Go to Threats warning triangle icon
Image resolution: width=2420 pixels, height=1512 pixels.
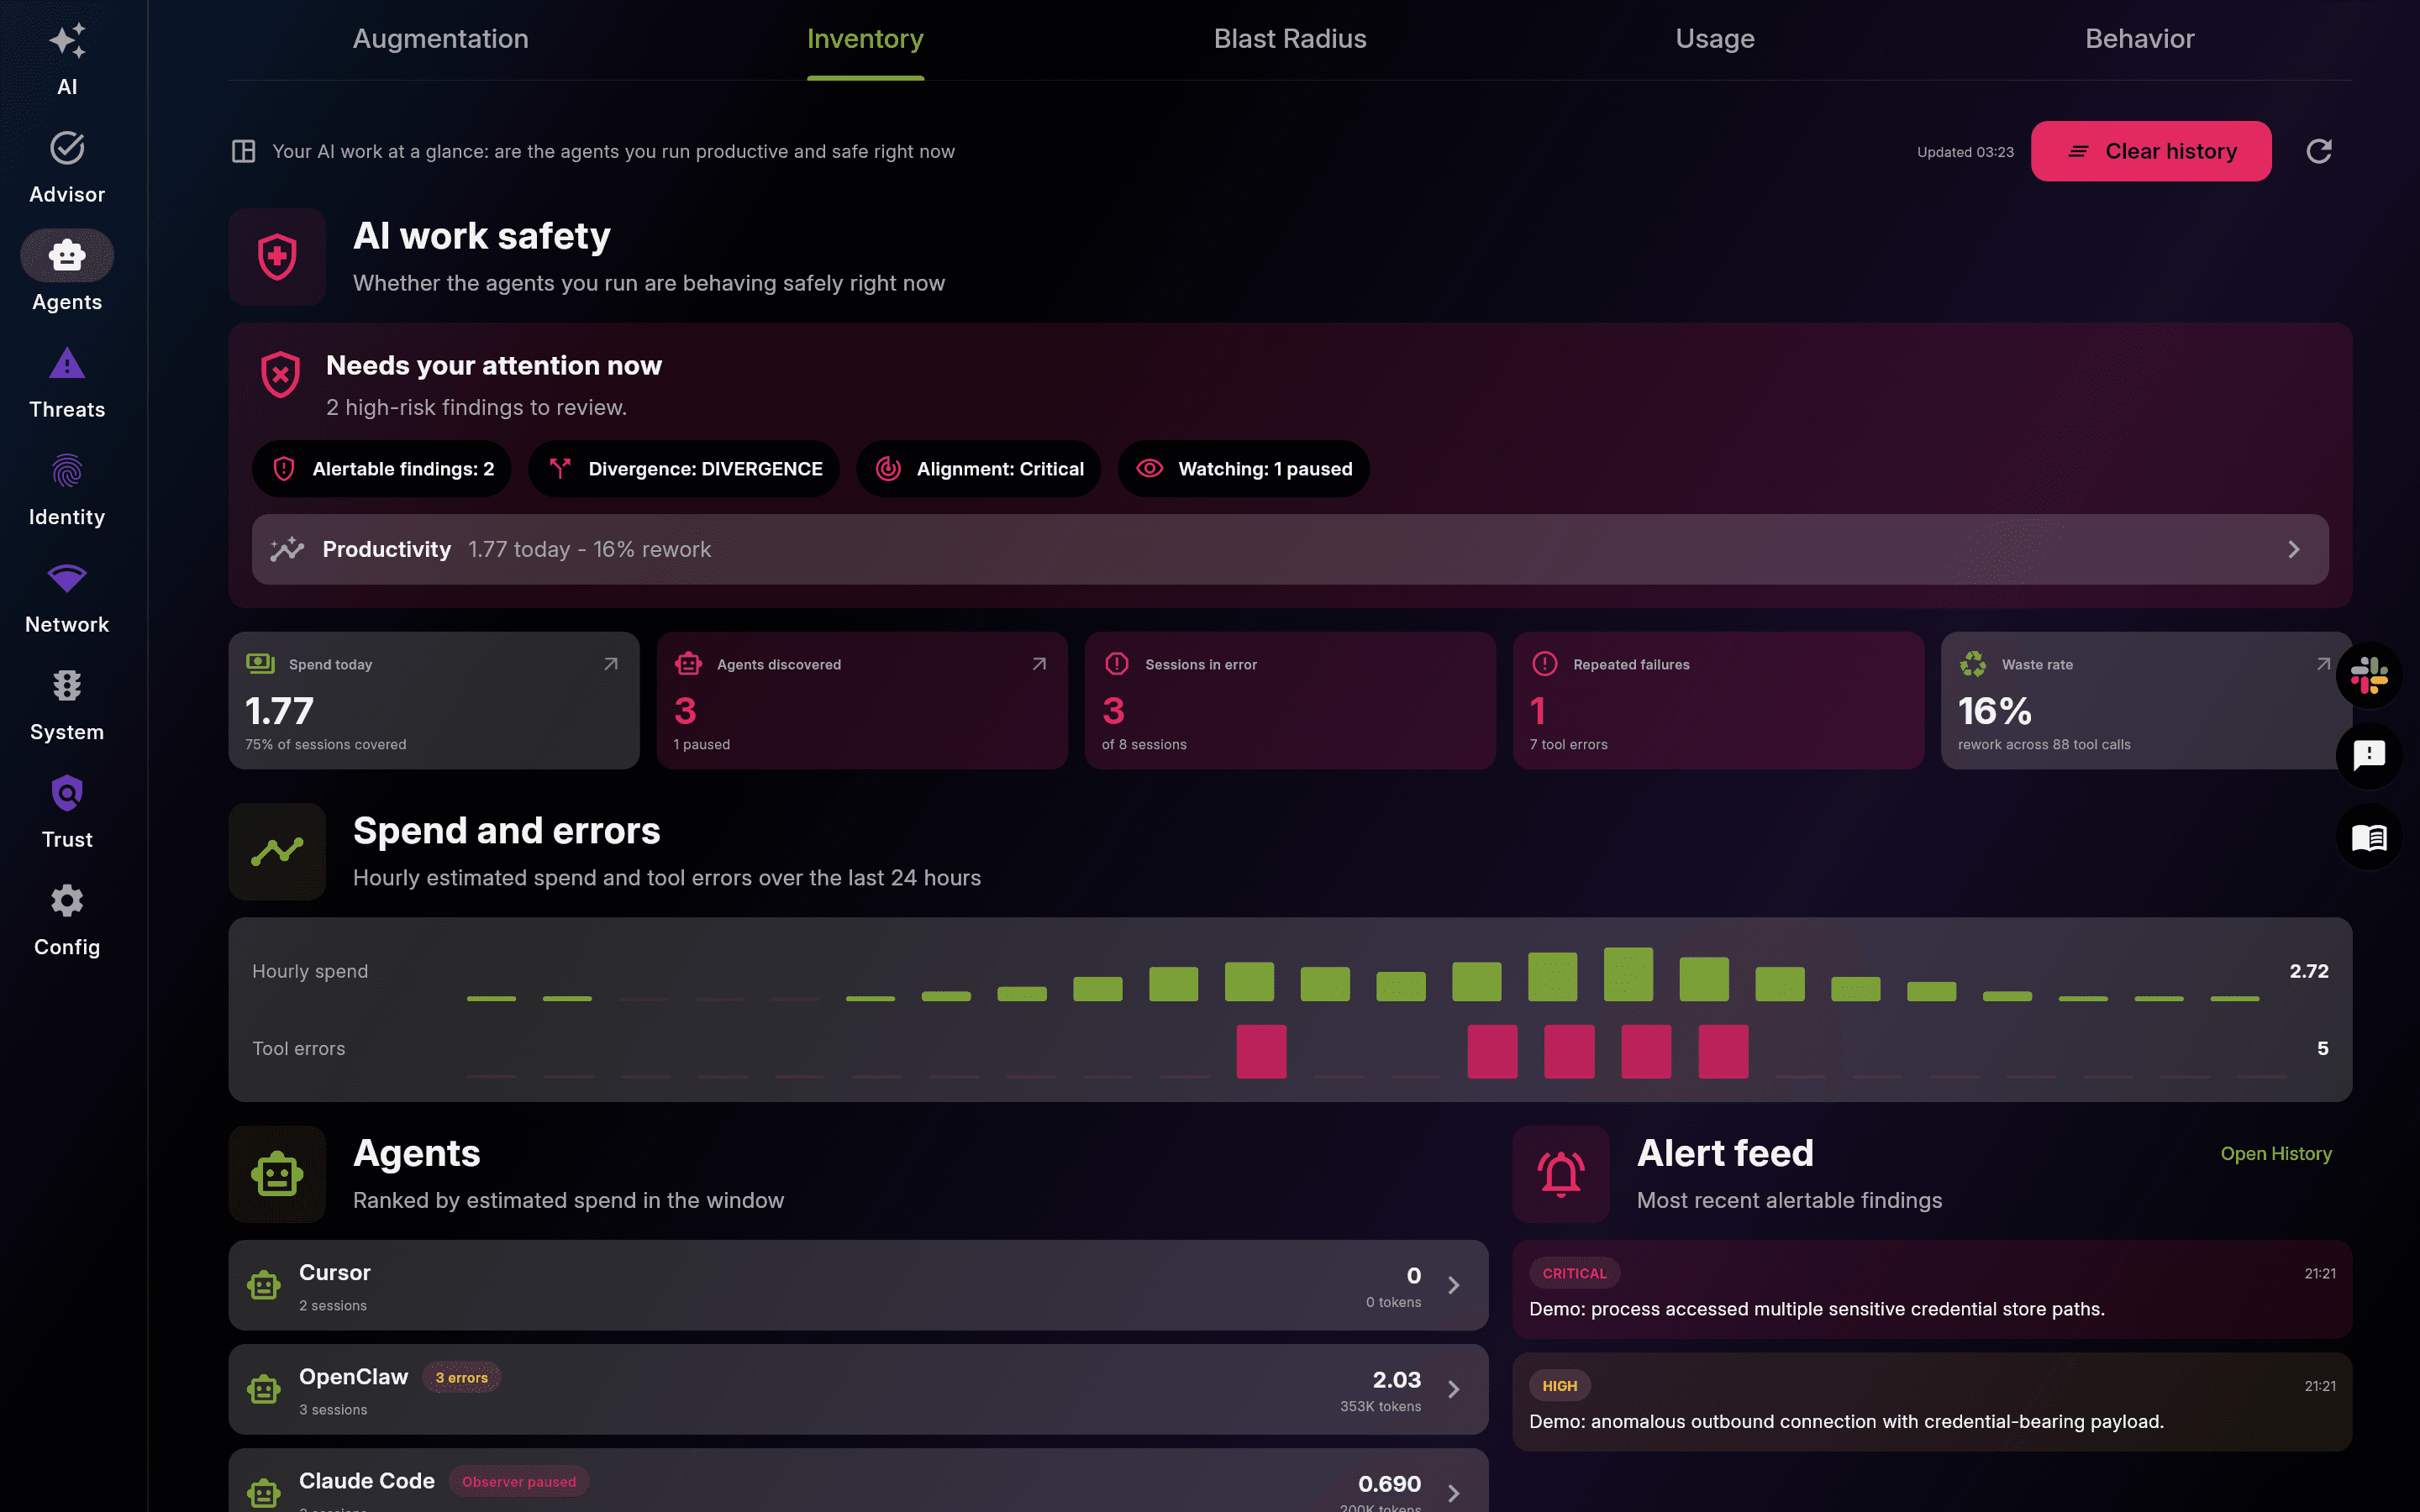point(67,364)
